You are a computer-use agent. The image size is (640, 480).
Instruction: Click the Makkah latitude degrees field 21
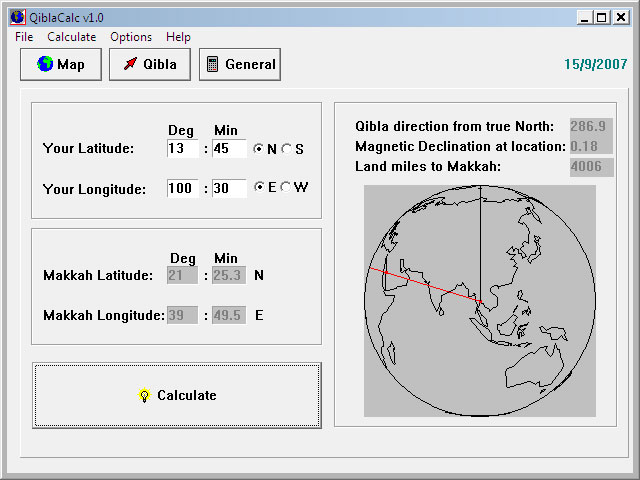[182, 275]
